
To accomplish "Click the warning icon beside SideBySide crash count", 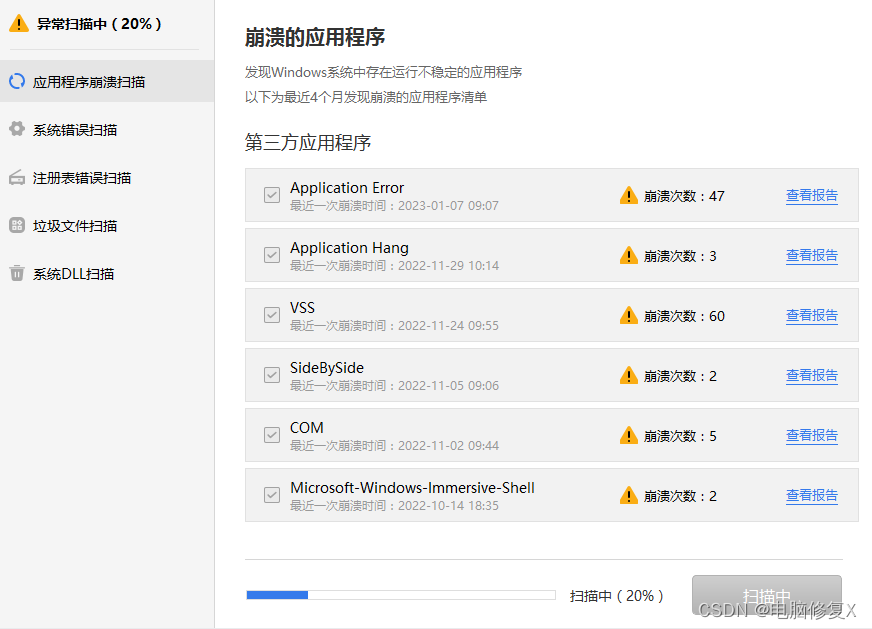I will (x=628, y=375).
